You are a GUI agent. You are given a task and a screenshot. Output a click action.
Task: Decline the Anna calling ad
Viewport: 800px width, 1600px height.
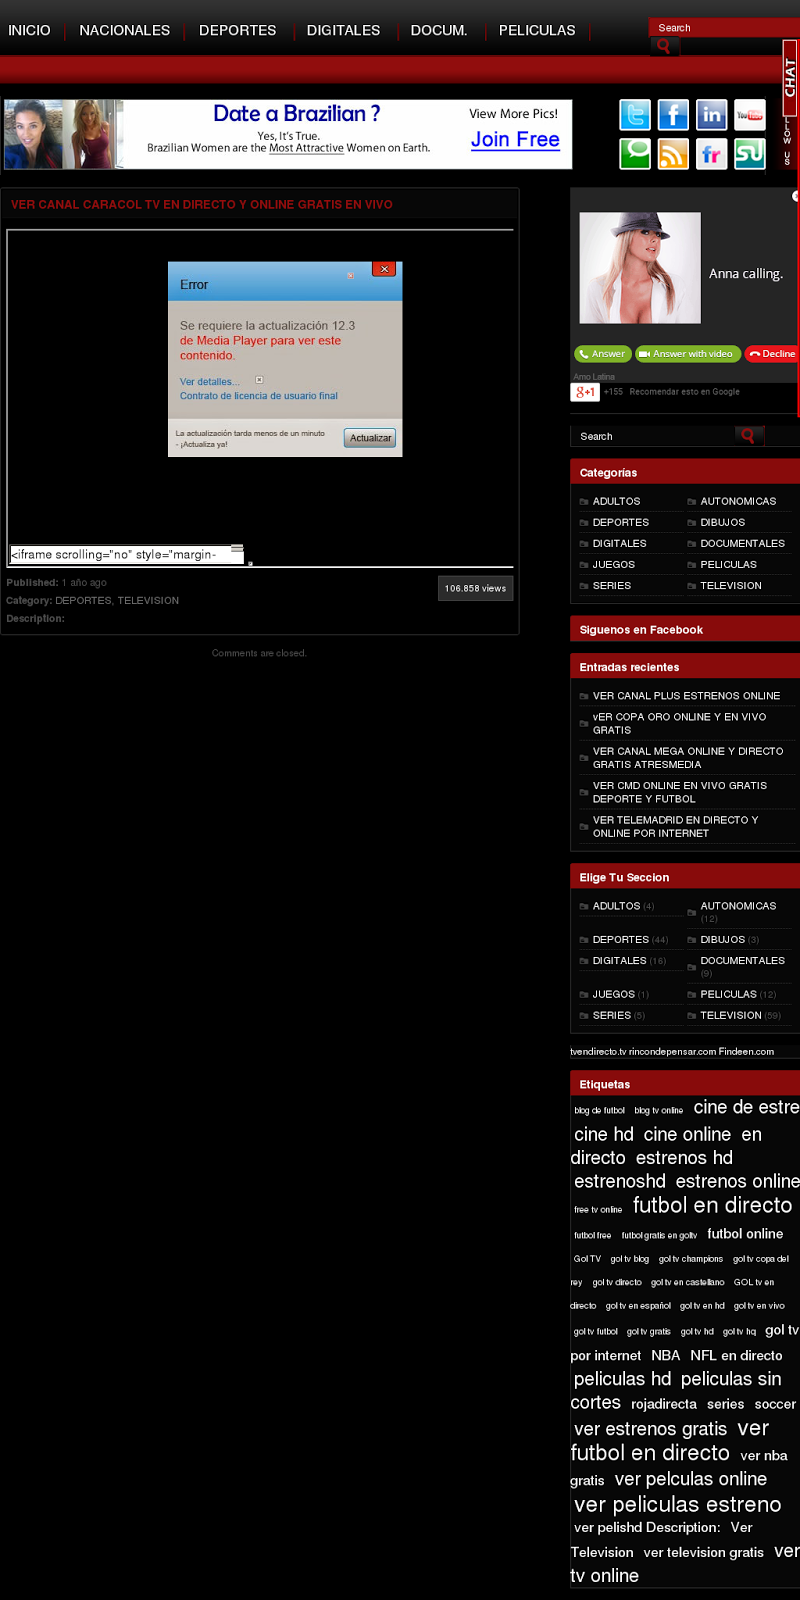(772, 354)
